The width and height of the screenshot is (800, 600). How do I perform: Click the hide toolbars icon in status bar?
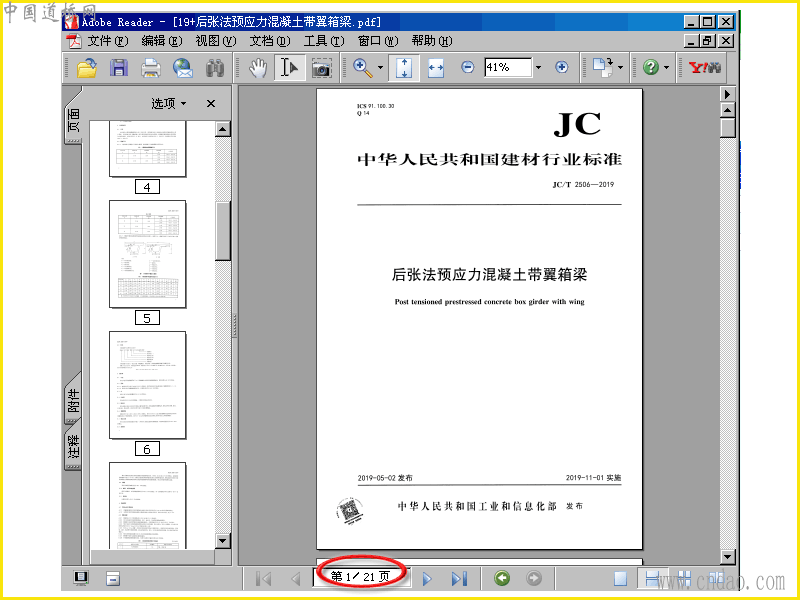point(113,579)
